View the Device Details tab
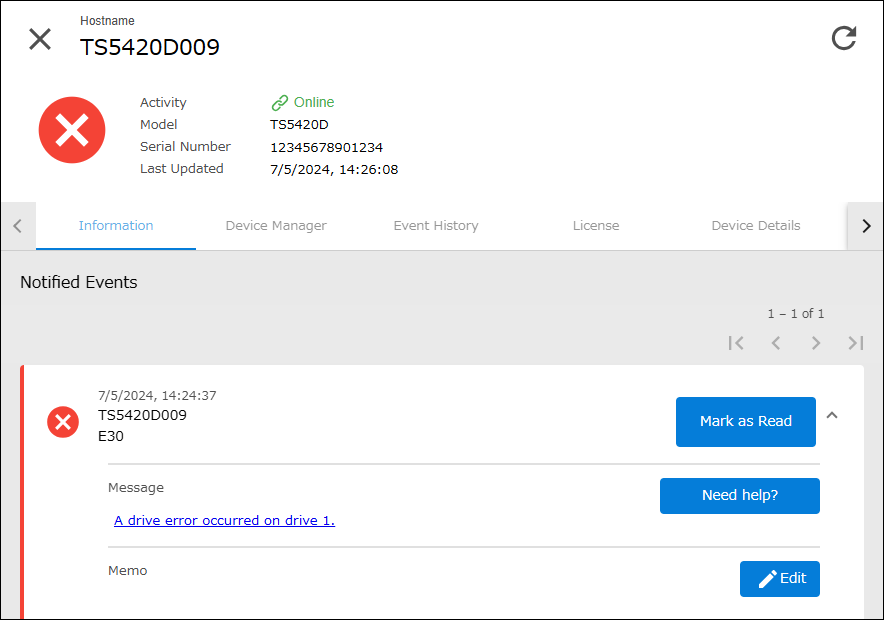Screen dimensions: 884x620 756,226
